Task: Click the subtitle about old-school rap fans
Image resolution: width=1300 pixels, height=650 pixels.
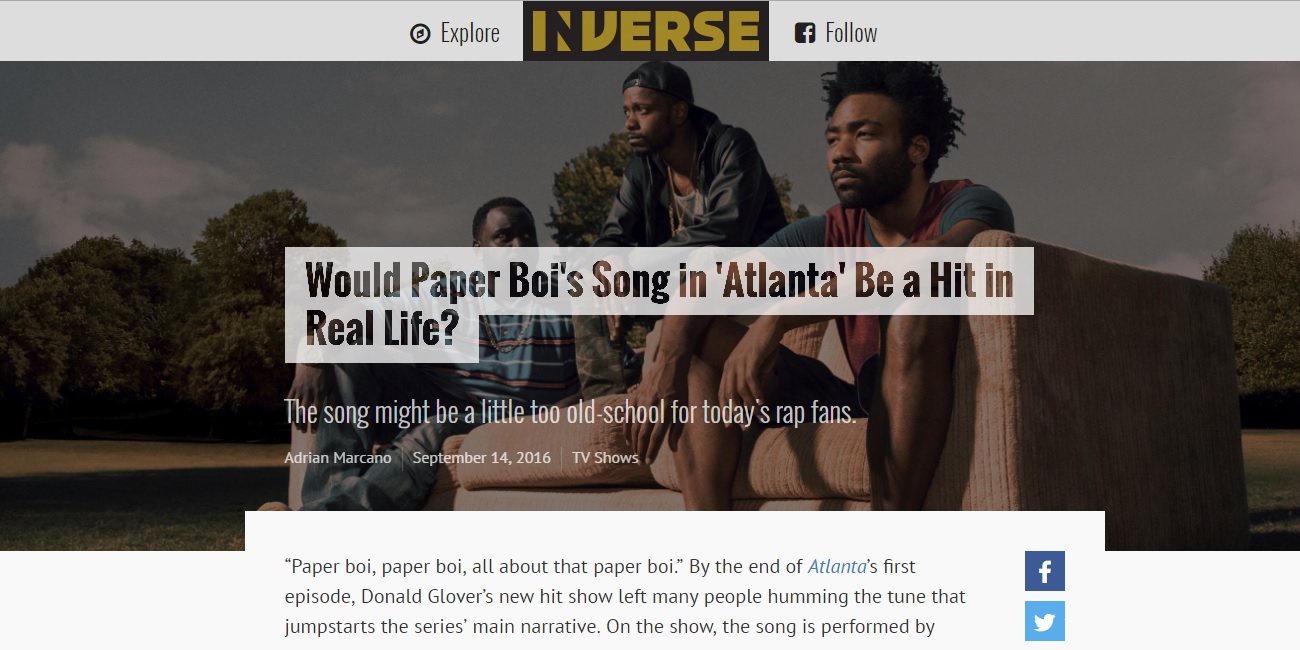Action: pyautogui.click(x=570, y=411)
